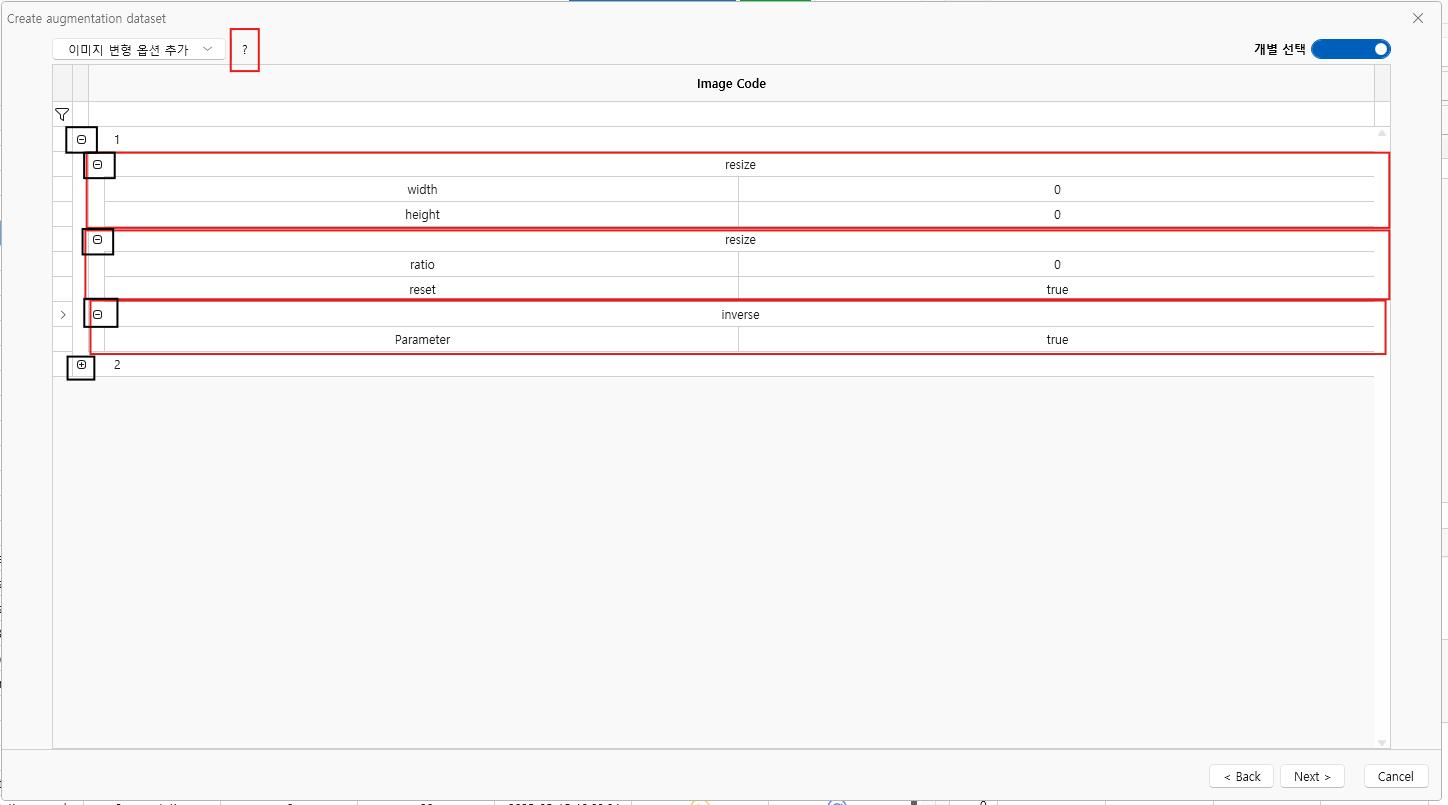
Task: Expand image code row 2
Action: [x=81, y=366]
